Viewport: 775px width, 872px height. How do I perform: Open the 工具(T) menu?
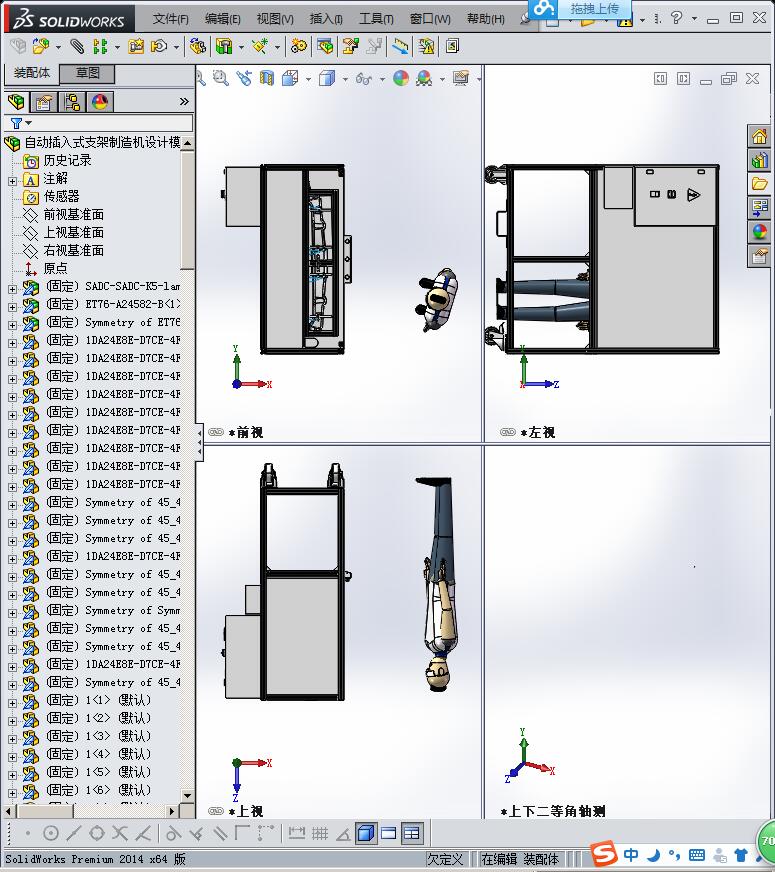point(376,19)
